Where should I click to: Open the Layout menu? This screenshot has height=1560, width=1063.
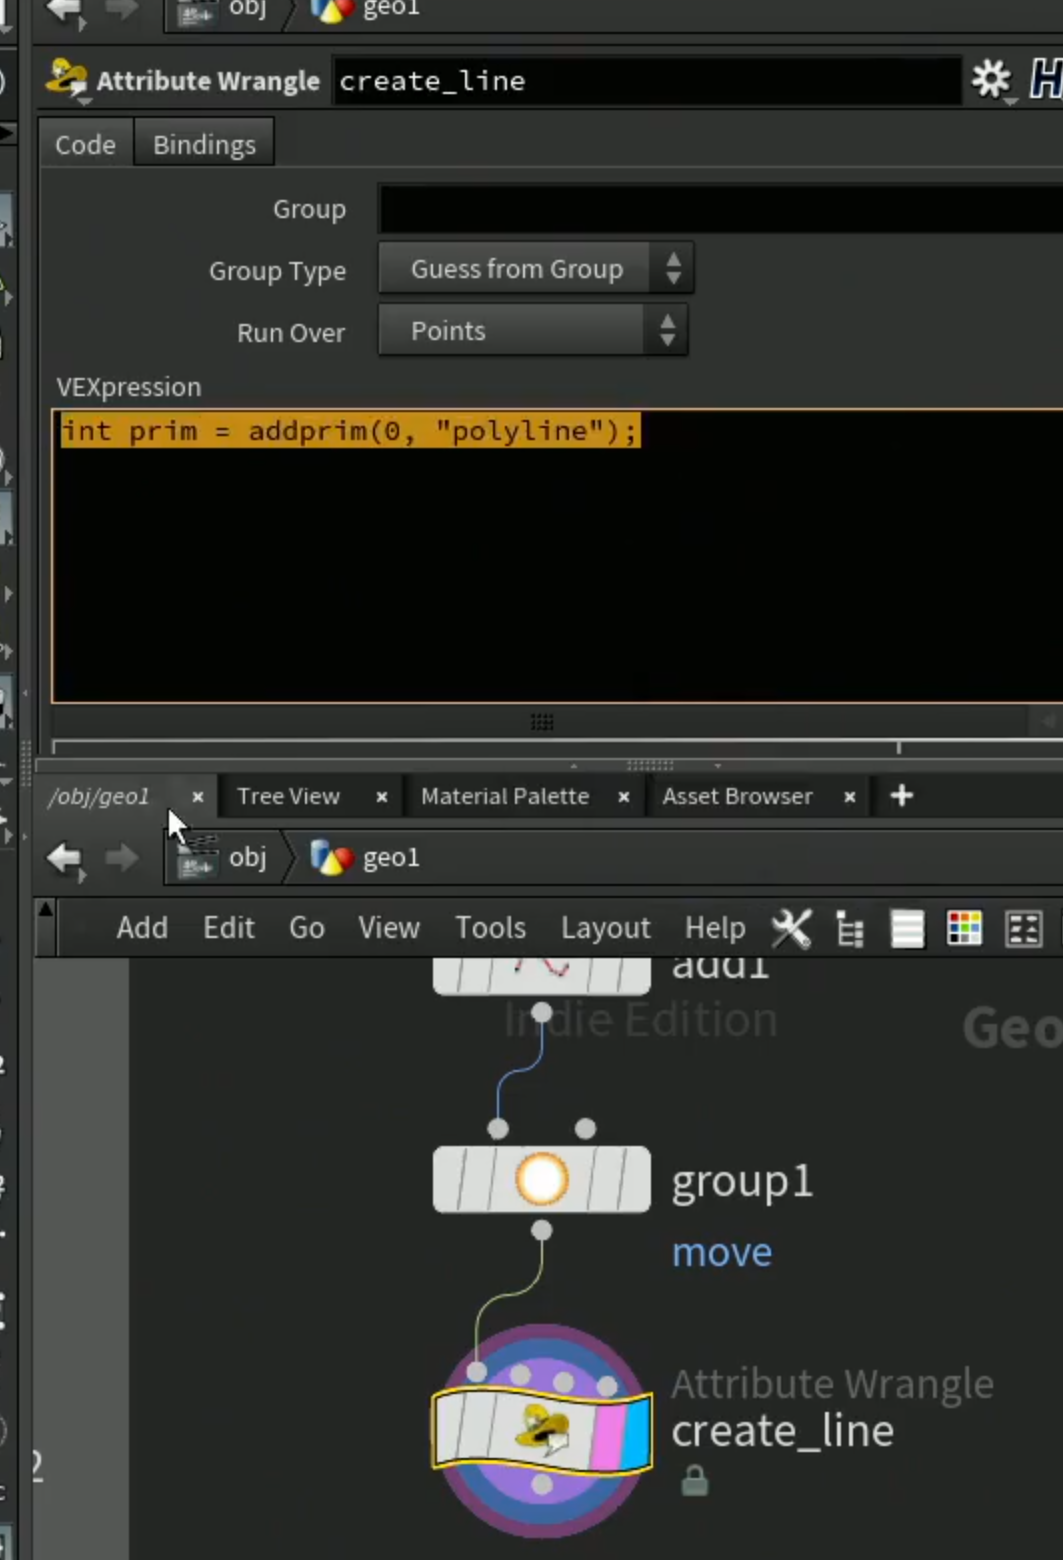(605, 928)
